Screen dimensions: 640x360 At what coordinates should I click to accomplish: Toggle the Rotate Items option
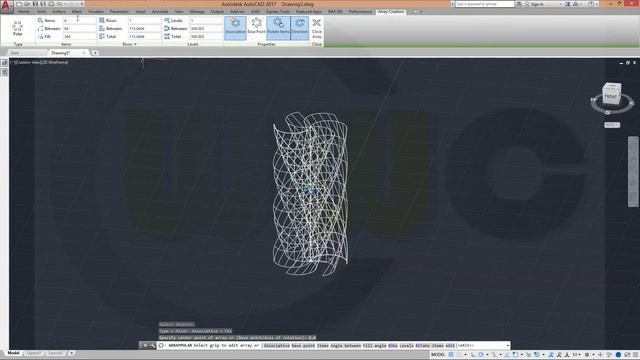click(278, 27)
